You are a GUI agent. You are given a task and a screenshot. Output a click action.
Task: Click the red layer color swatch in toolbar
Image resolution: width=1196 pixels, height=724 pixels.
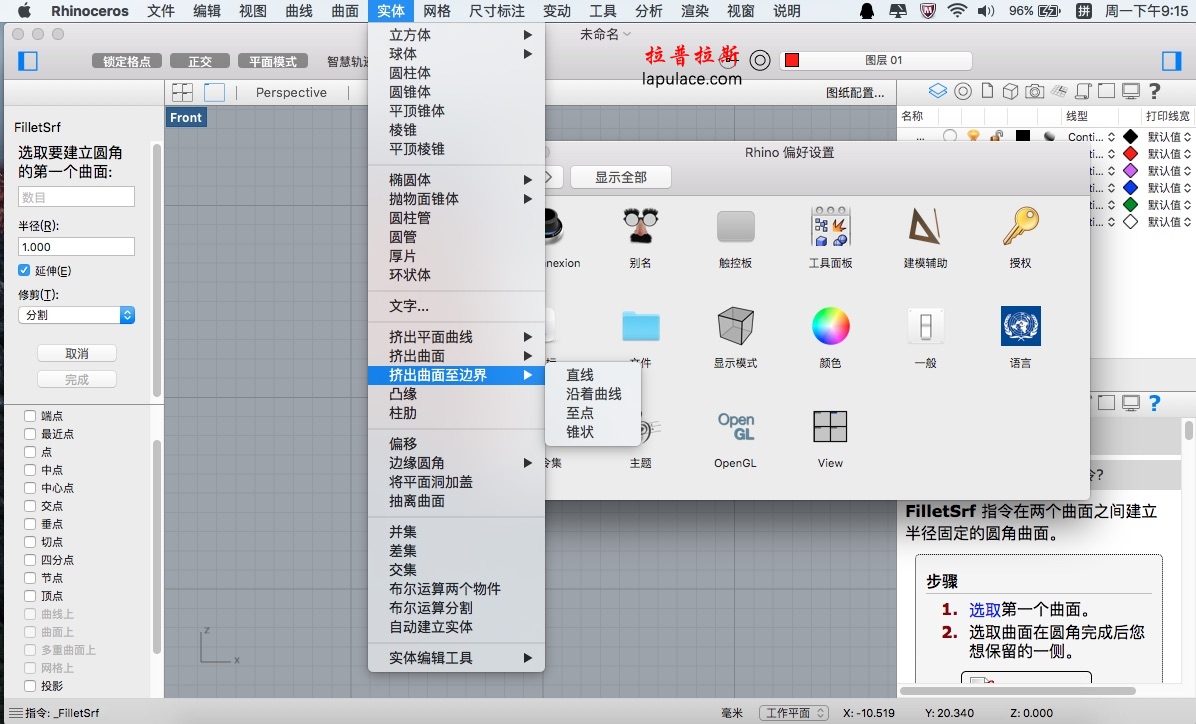792,60
